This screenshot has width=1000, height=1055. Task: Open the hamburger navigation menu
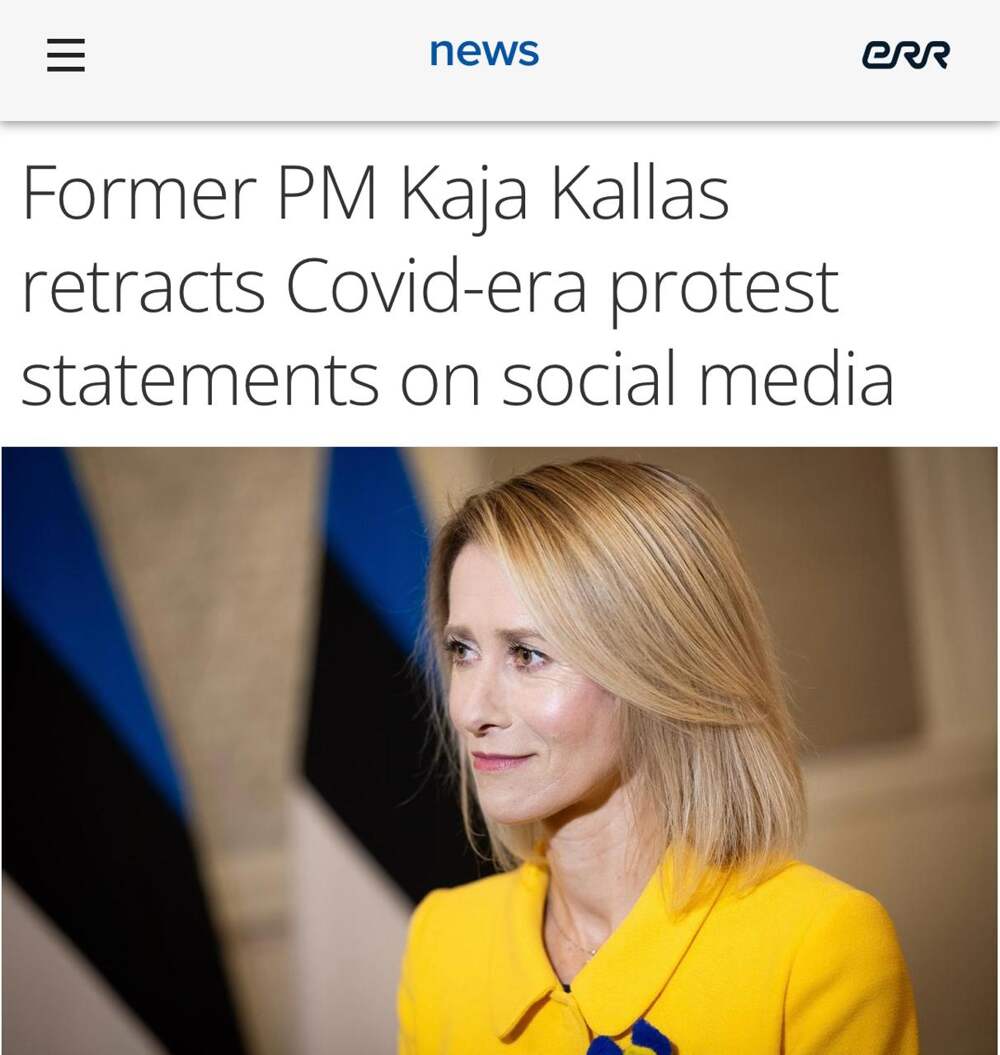click(x=66, y=55)
